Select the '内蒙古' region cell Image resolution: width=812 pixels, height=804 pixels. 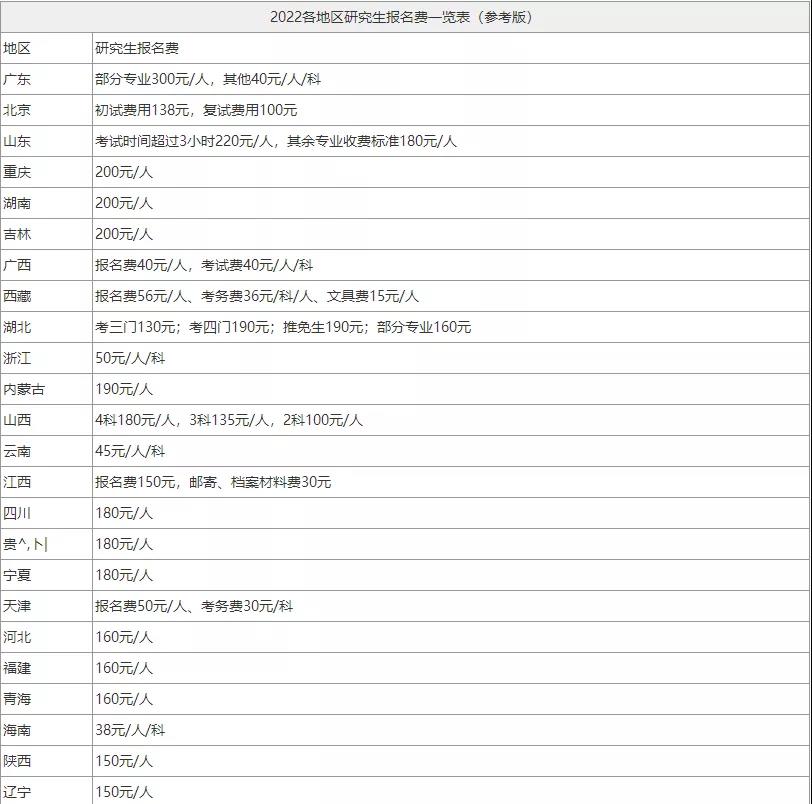tap(24, 389)
